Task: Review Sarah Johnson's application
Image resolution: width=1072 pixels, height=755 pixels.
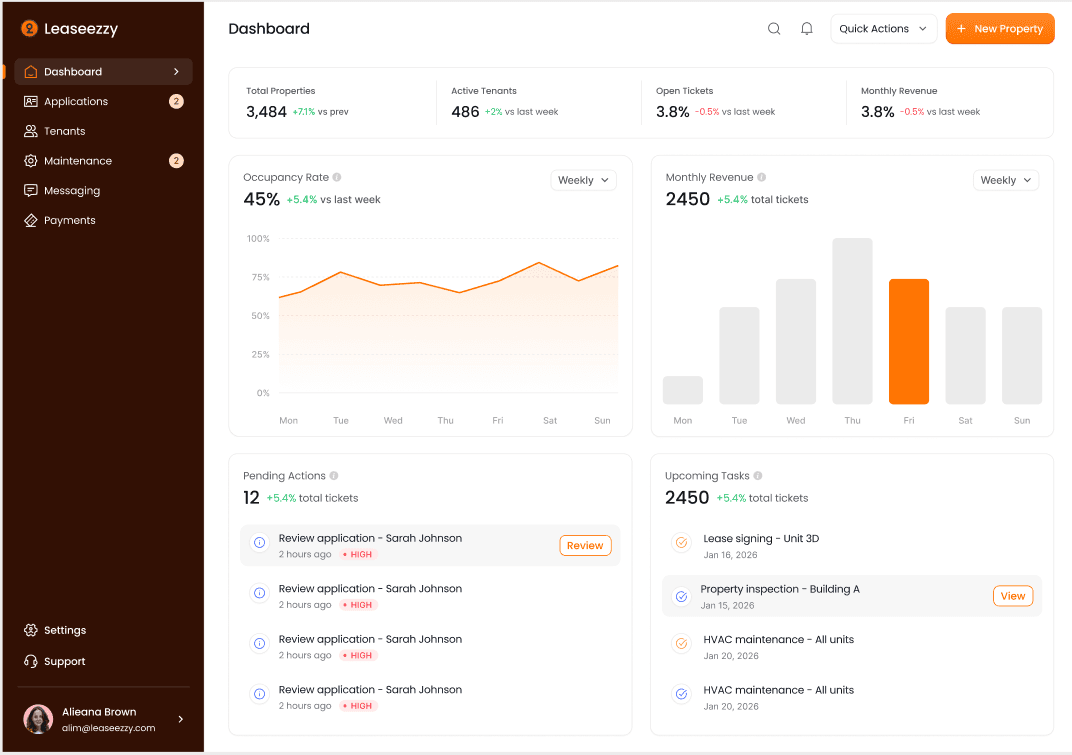Action: (585, 545)
